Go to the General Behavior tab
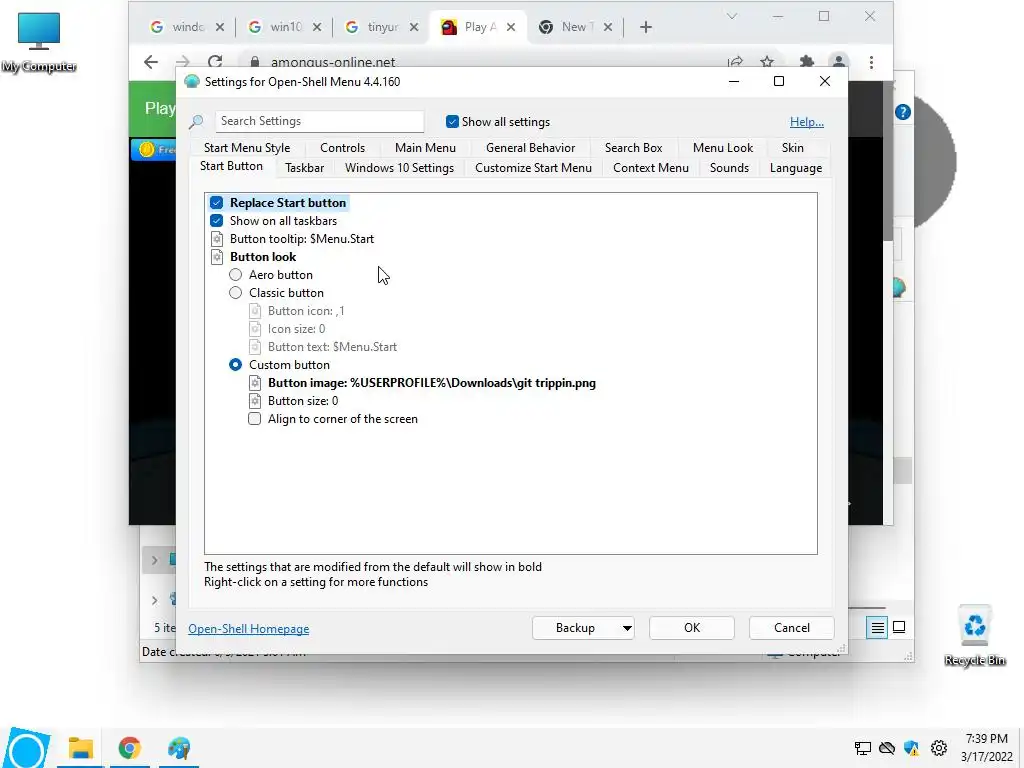Image resolution: width=1024 pixels, height=768 pixels. pyautogui.click(x=530, y=148)
